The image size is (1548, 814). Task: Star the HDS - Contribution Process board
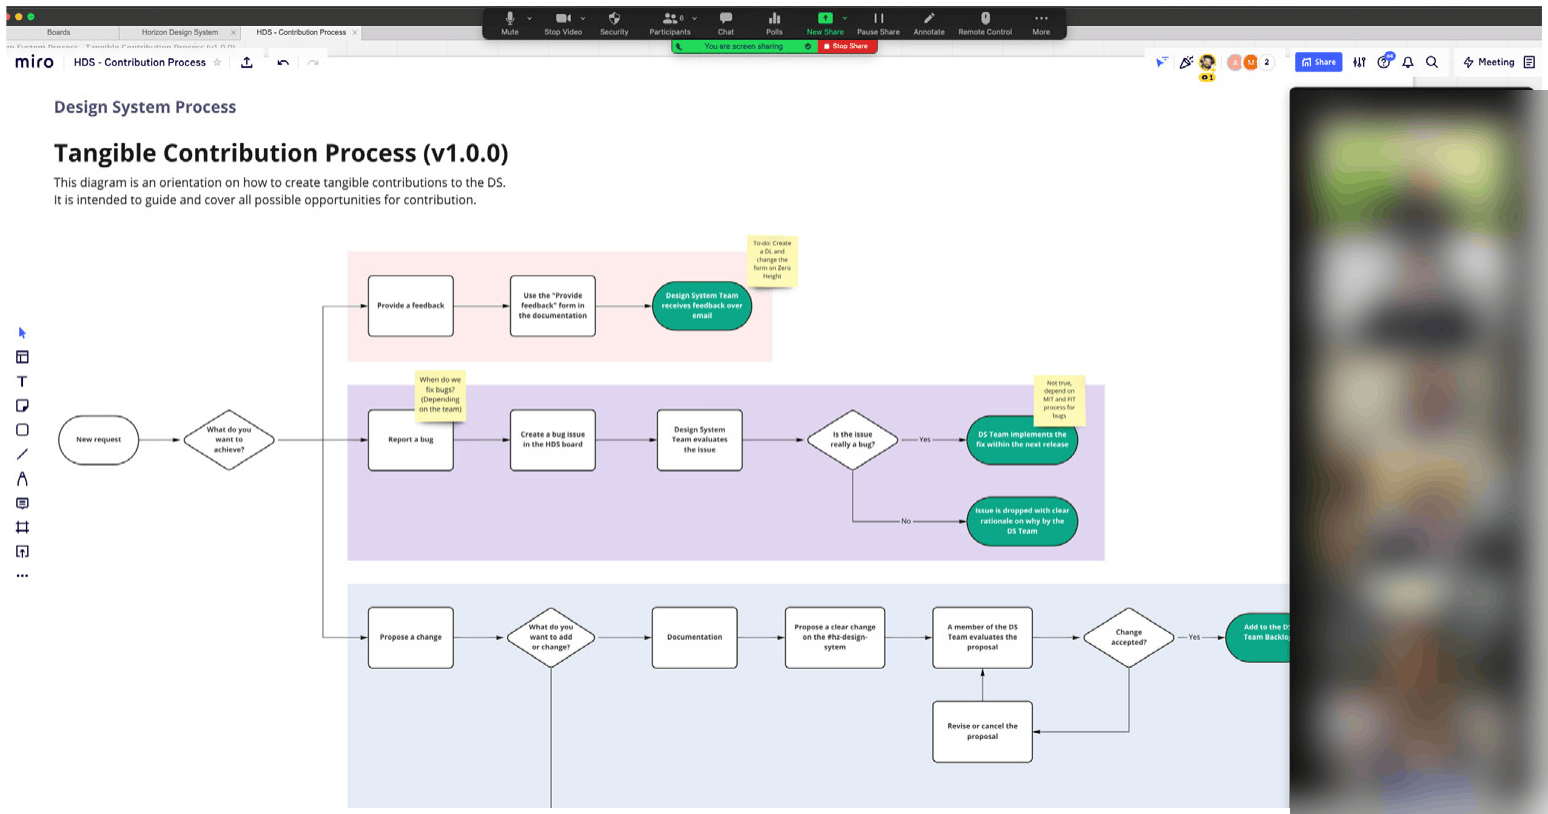click(x=217, y=62)
